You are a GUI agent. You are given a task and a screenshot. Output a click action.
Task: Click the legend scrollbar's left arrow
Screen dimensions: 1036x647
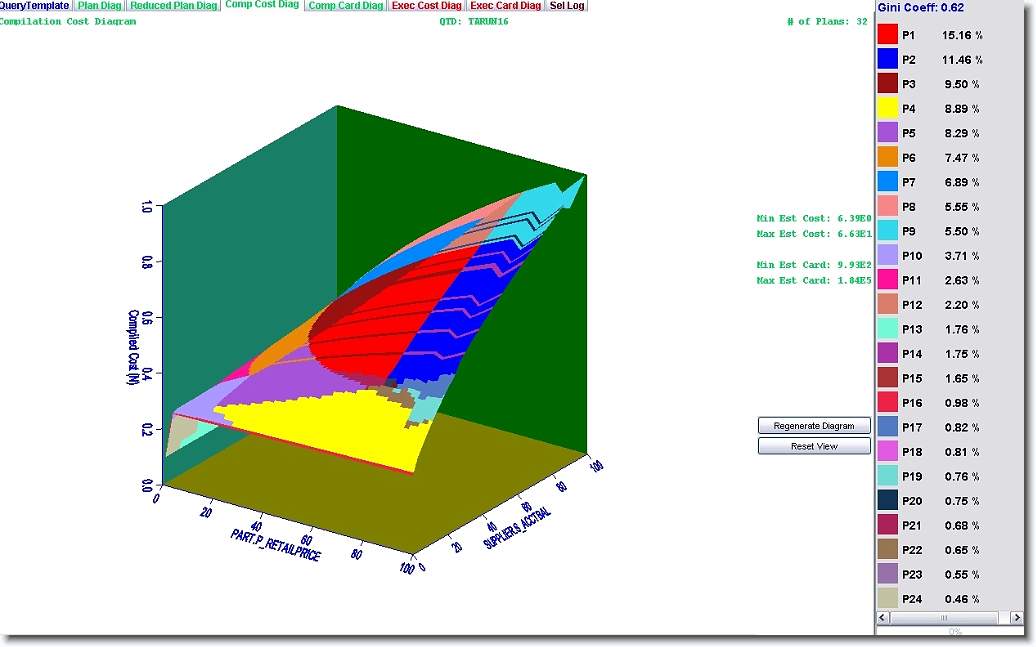(x=884, y=619)
